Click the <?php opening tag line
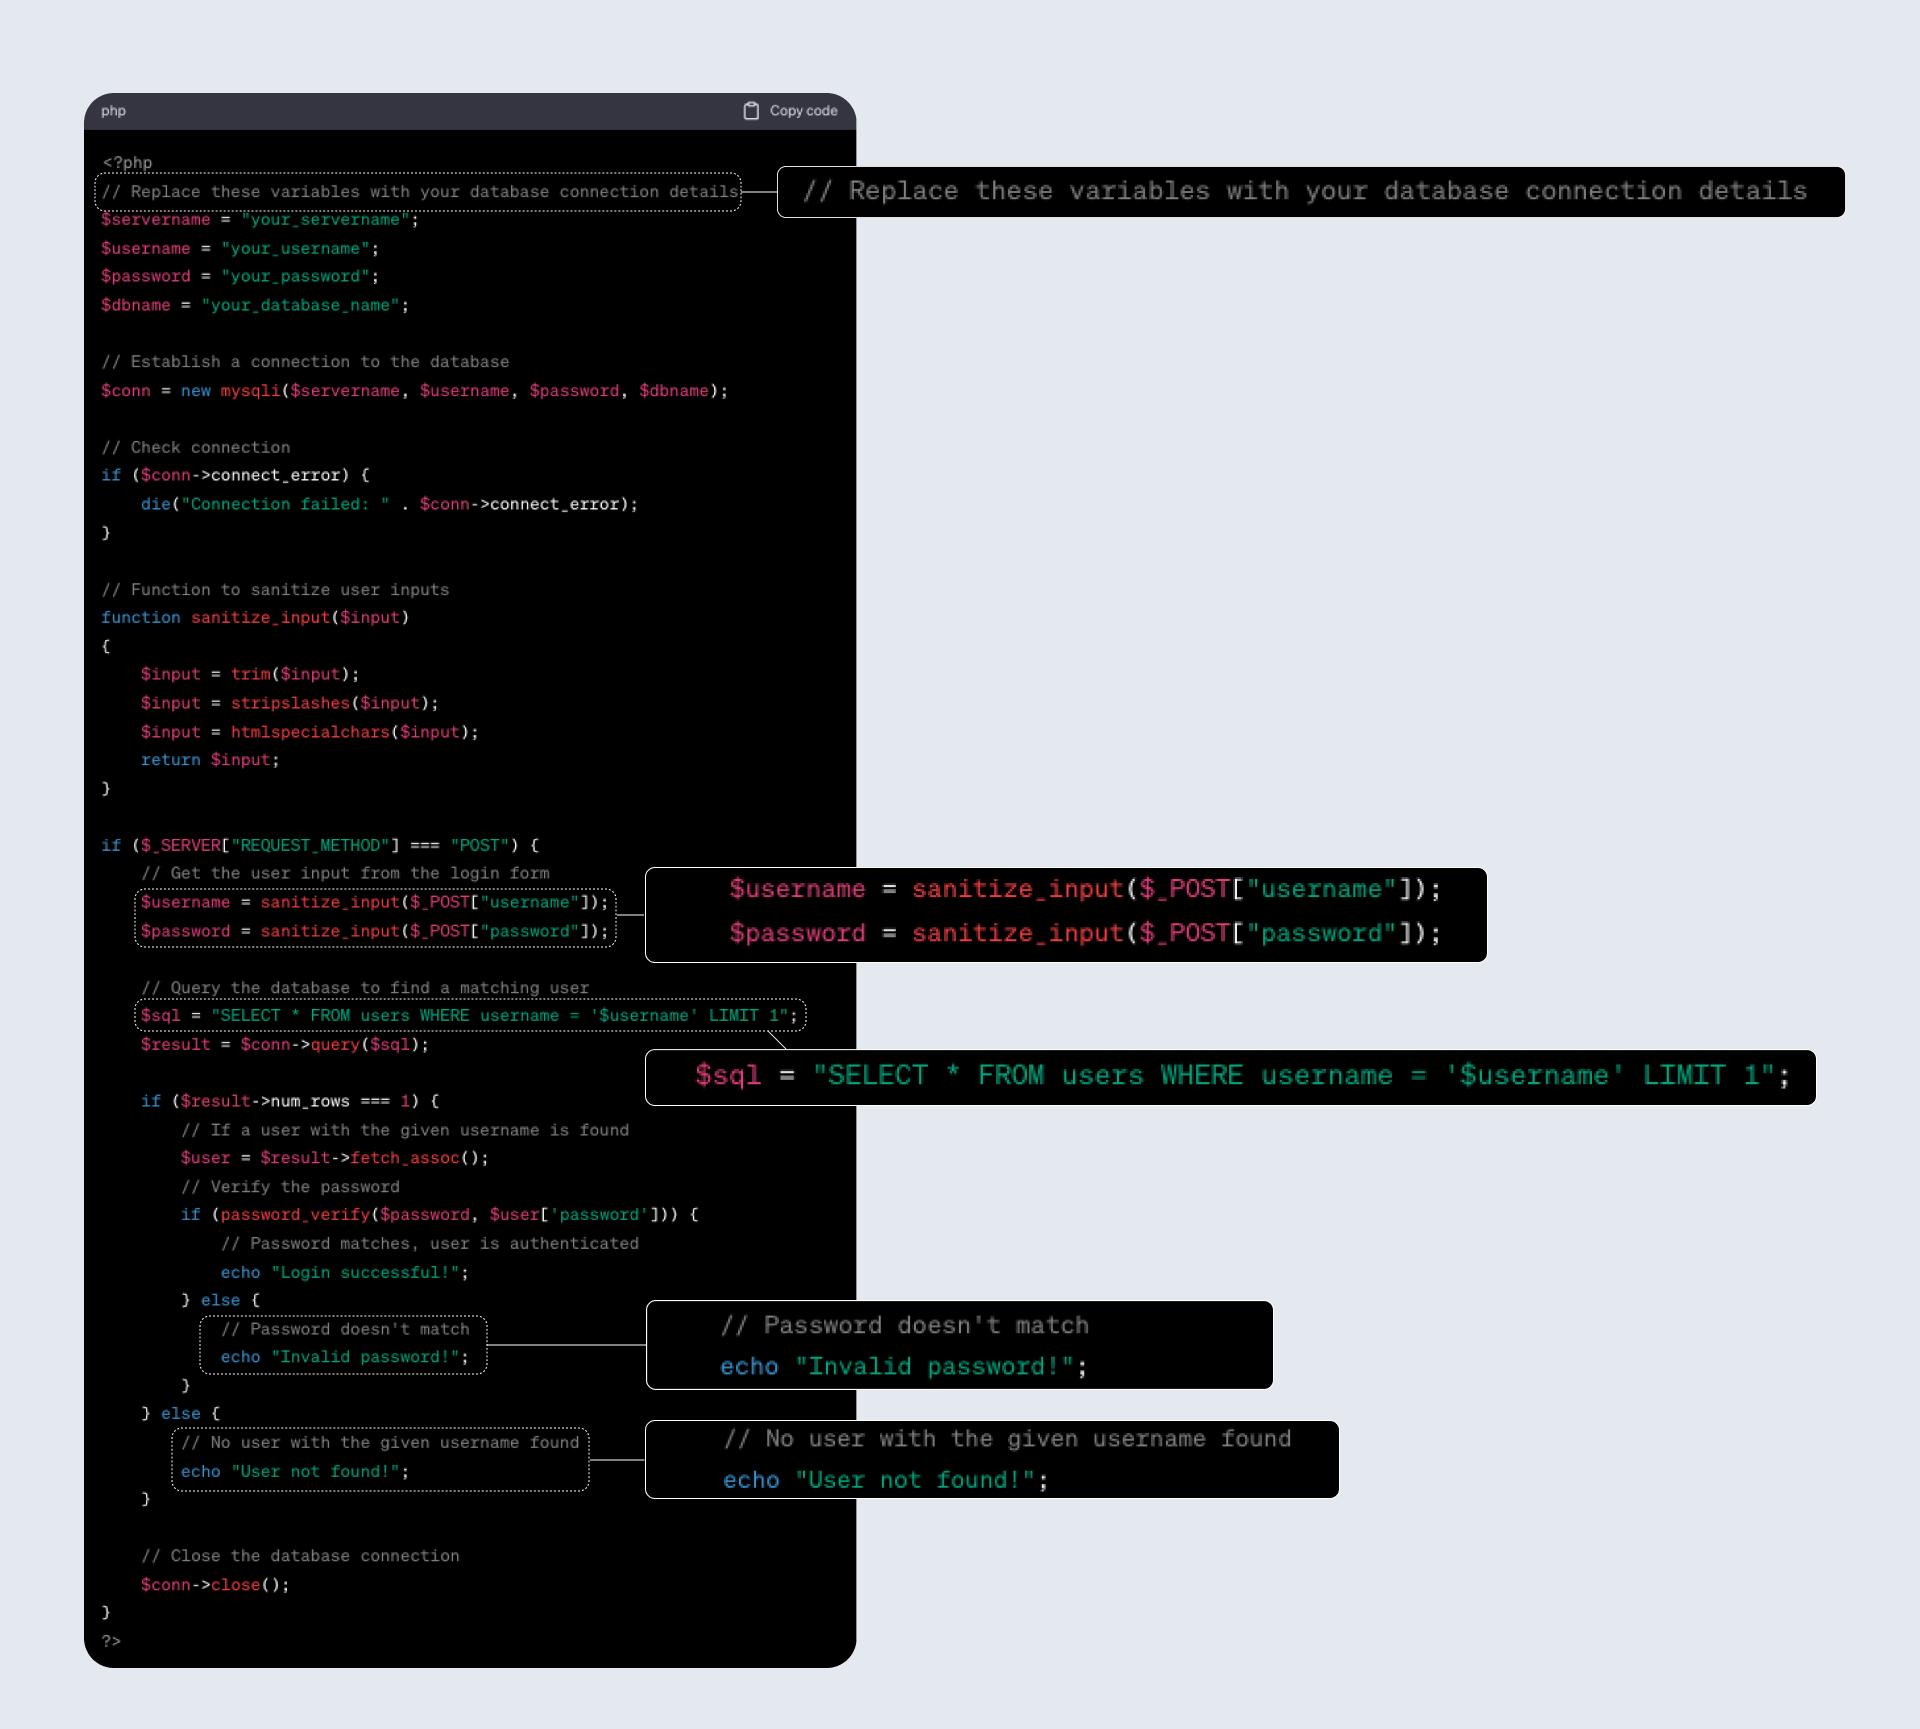Image resolution: width=1920 pixels, height=1729 pixels. (x=127, y=163)
